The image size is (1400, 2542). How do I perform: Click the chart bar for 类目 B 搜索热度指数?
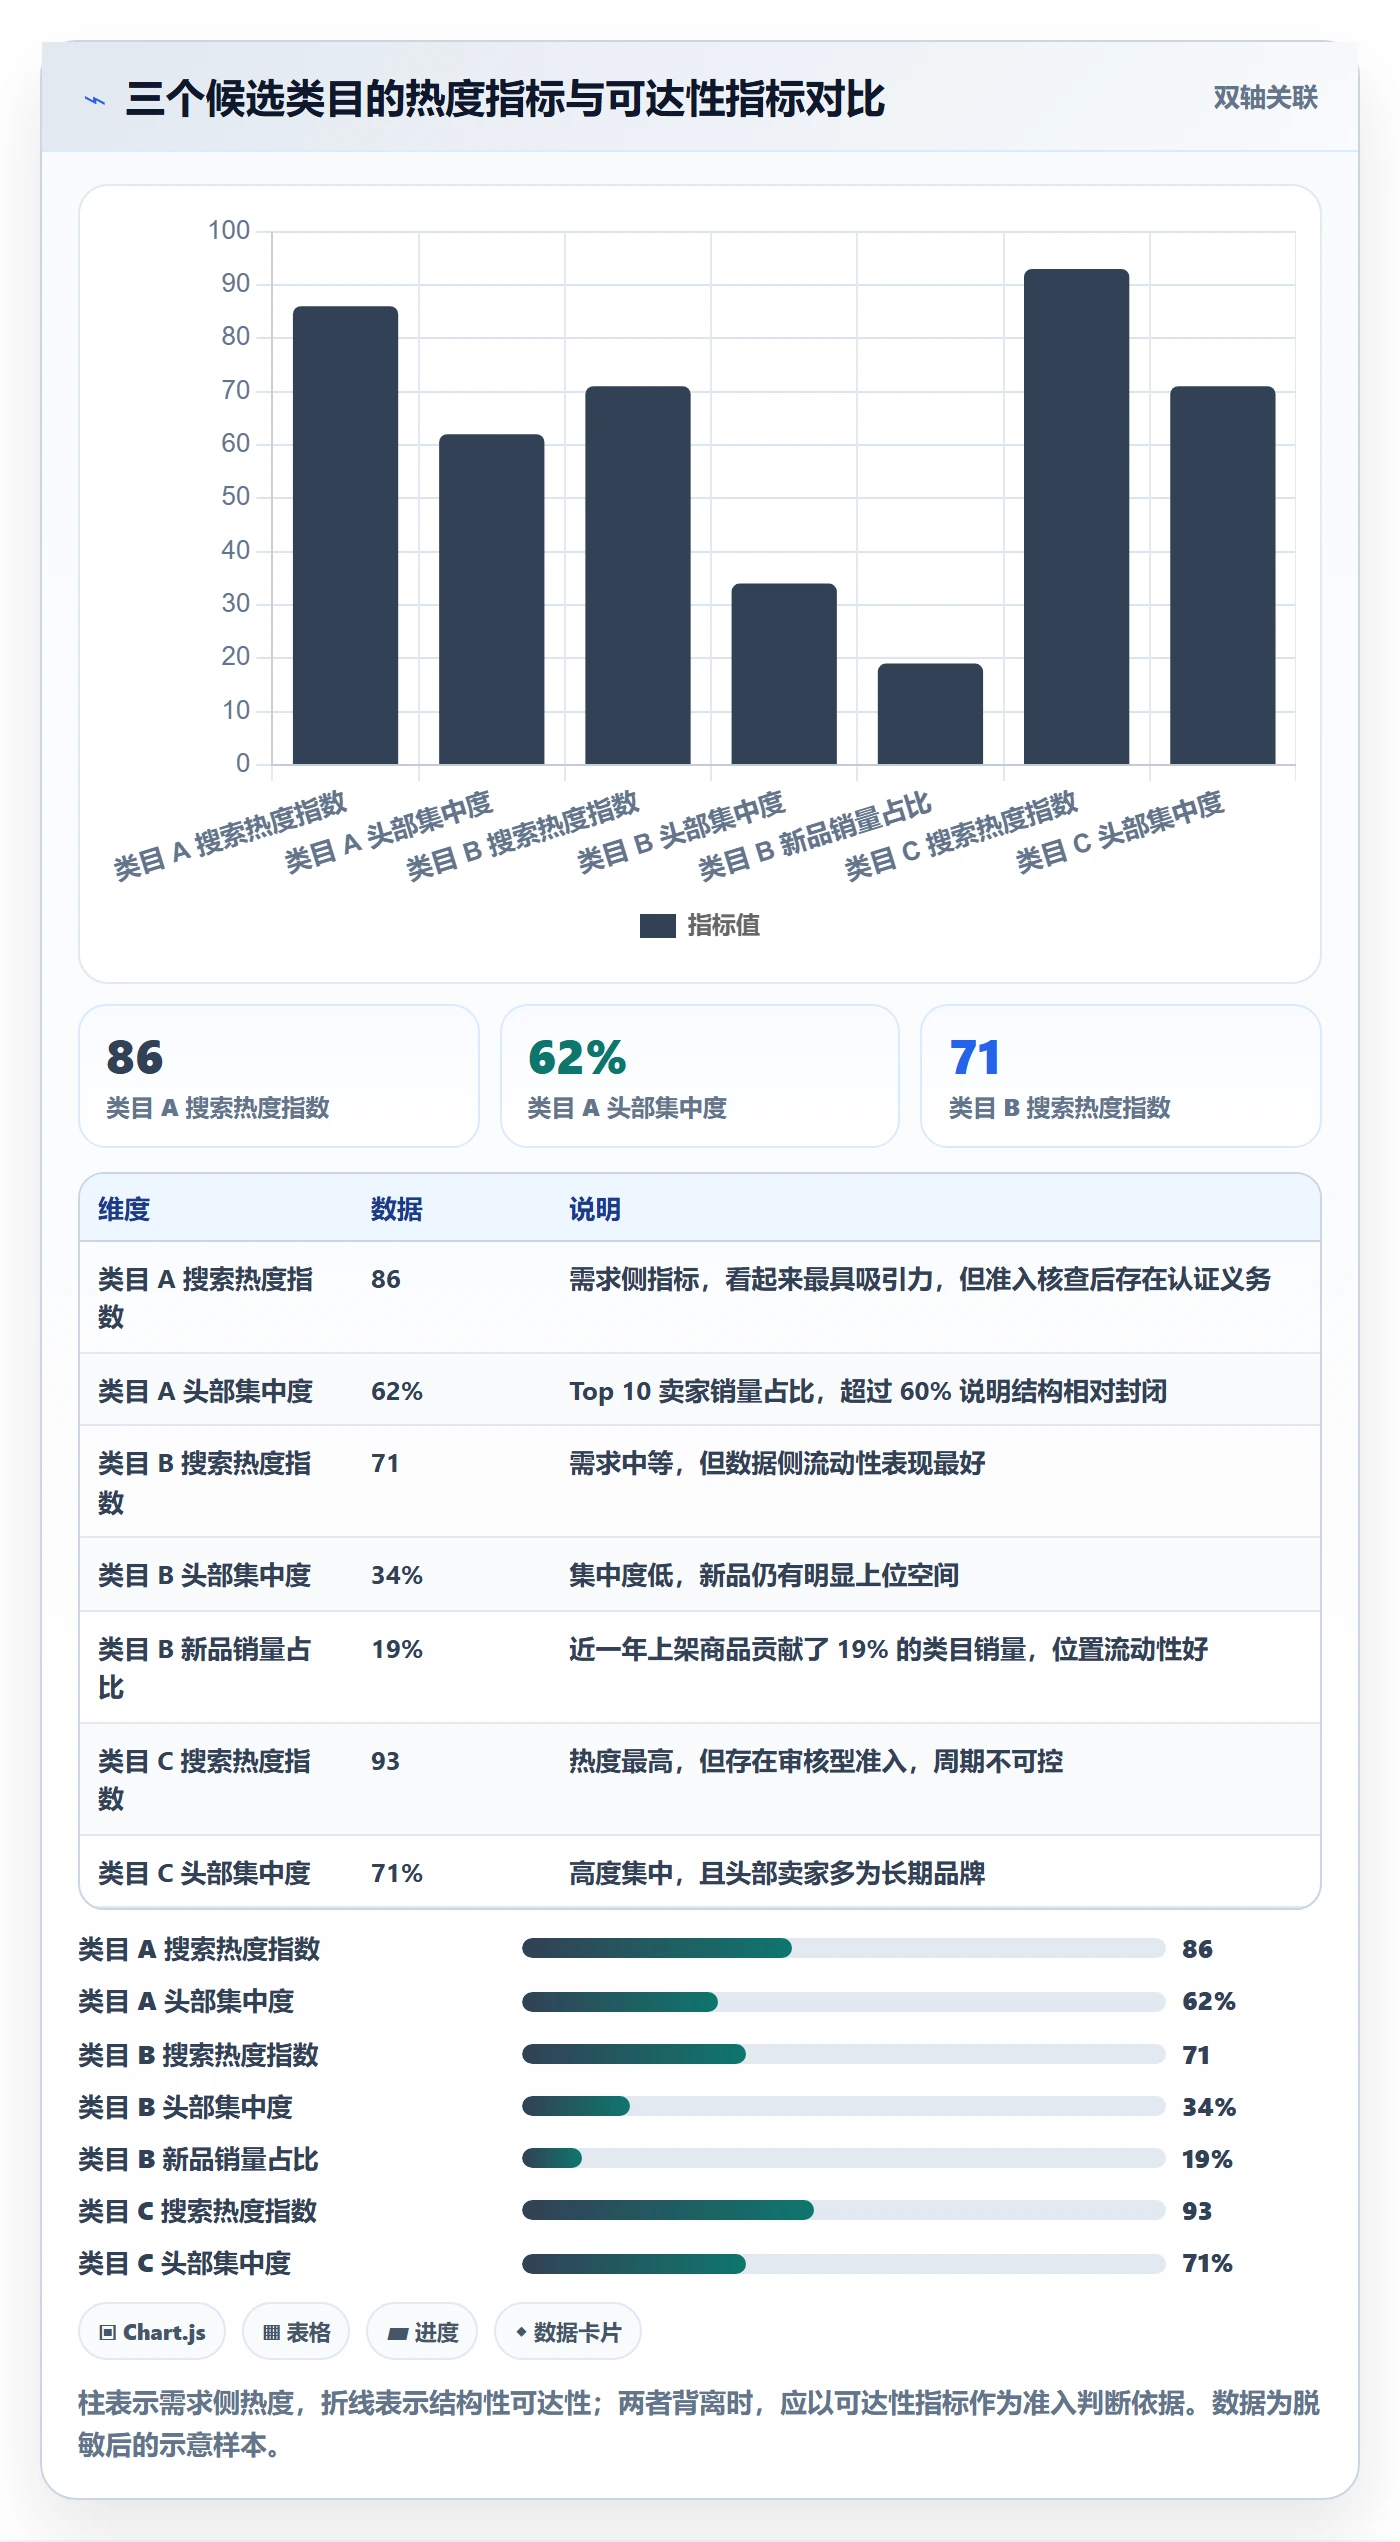[638, 575]
